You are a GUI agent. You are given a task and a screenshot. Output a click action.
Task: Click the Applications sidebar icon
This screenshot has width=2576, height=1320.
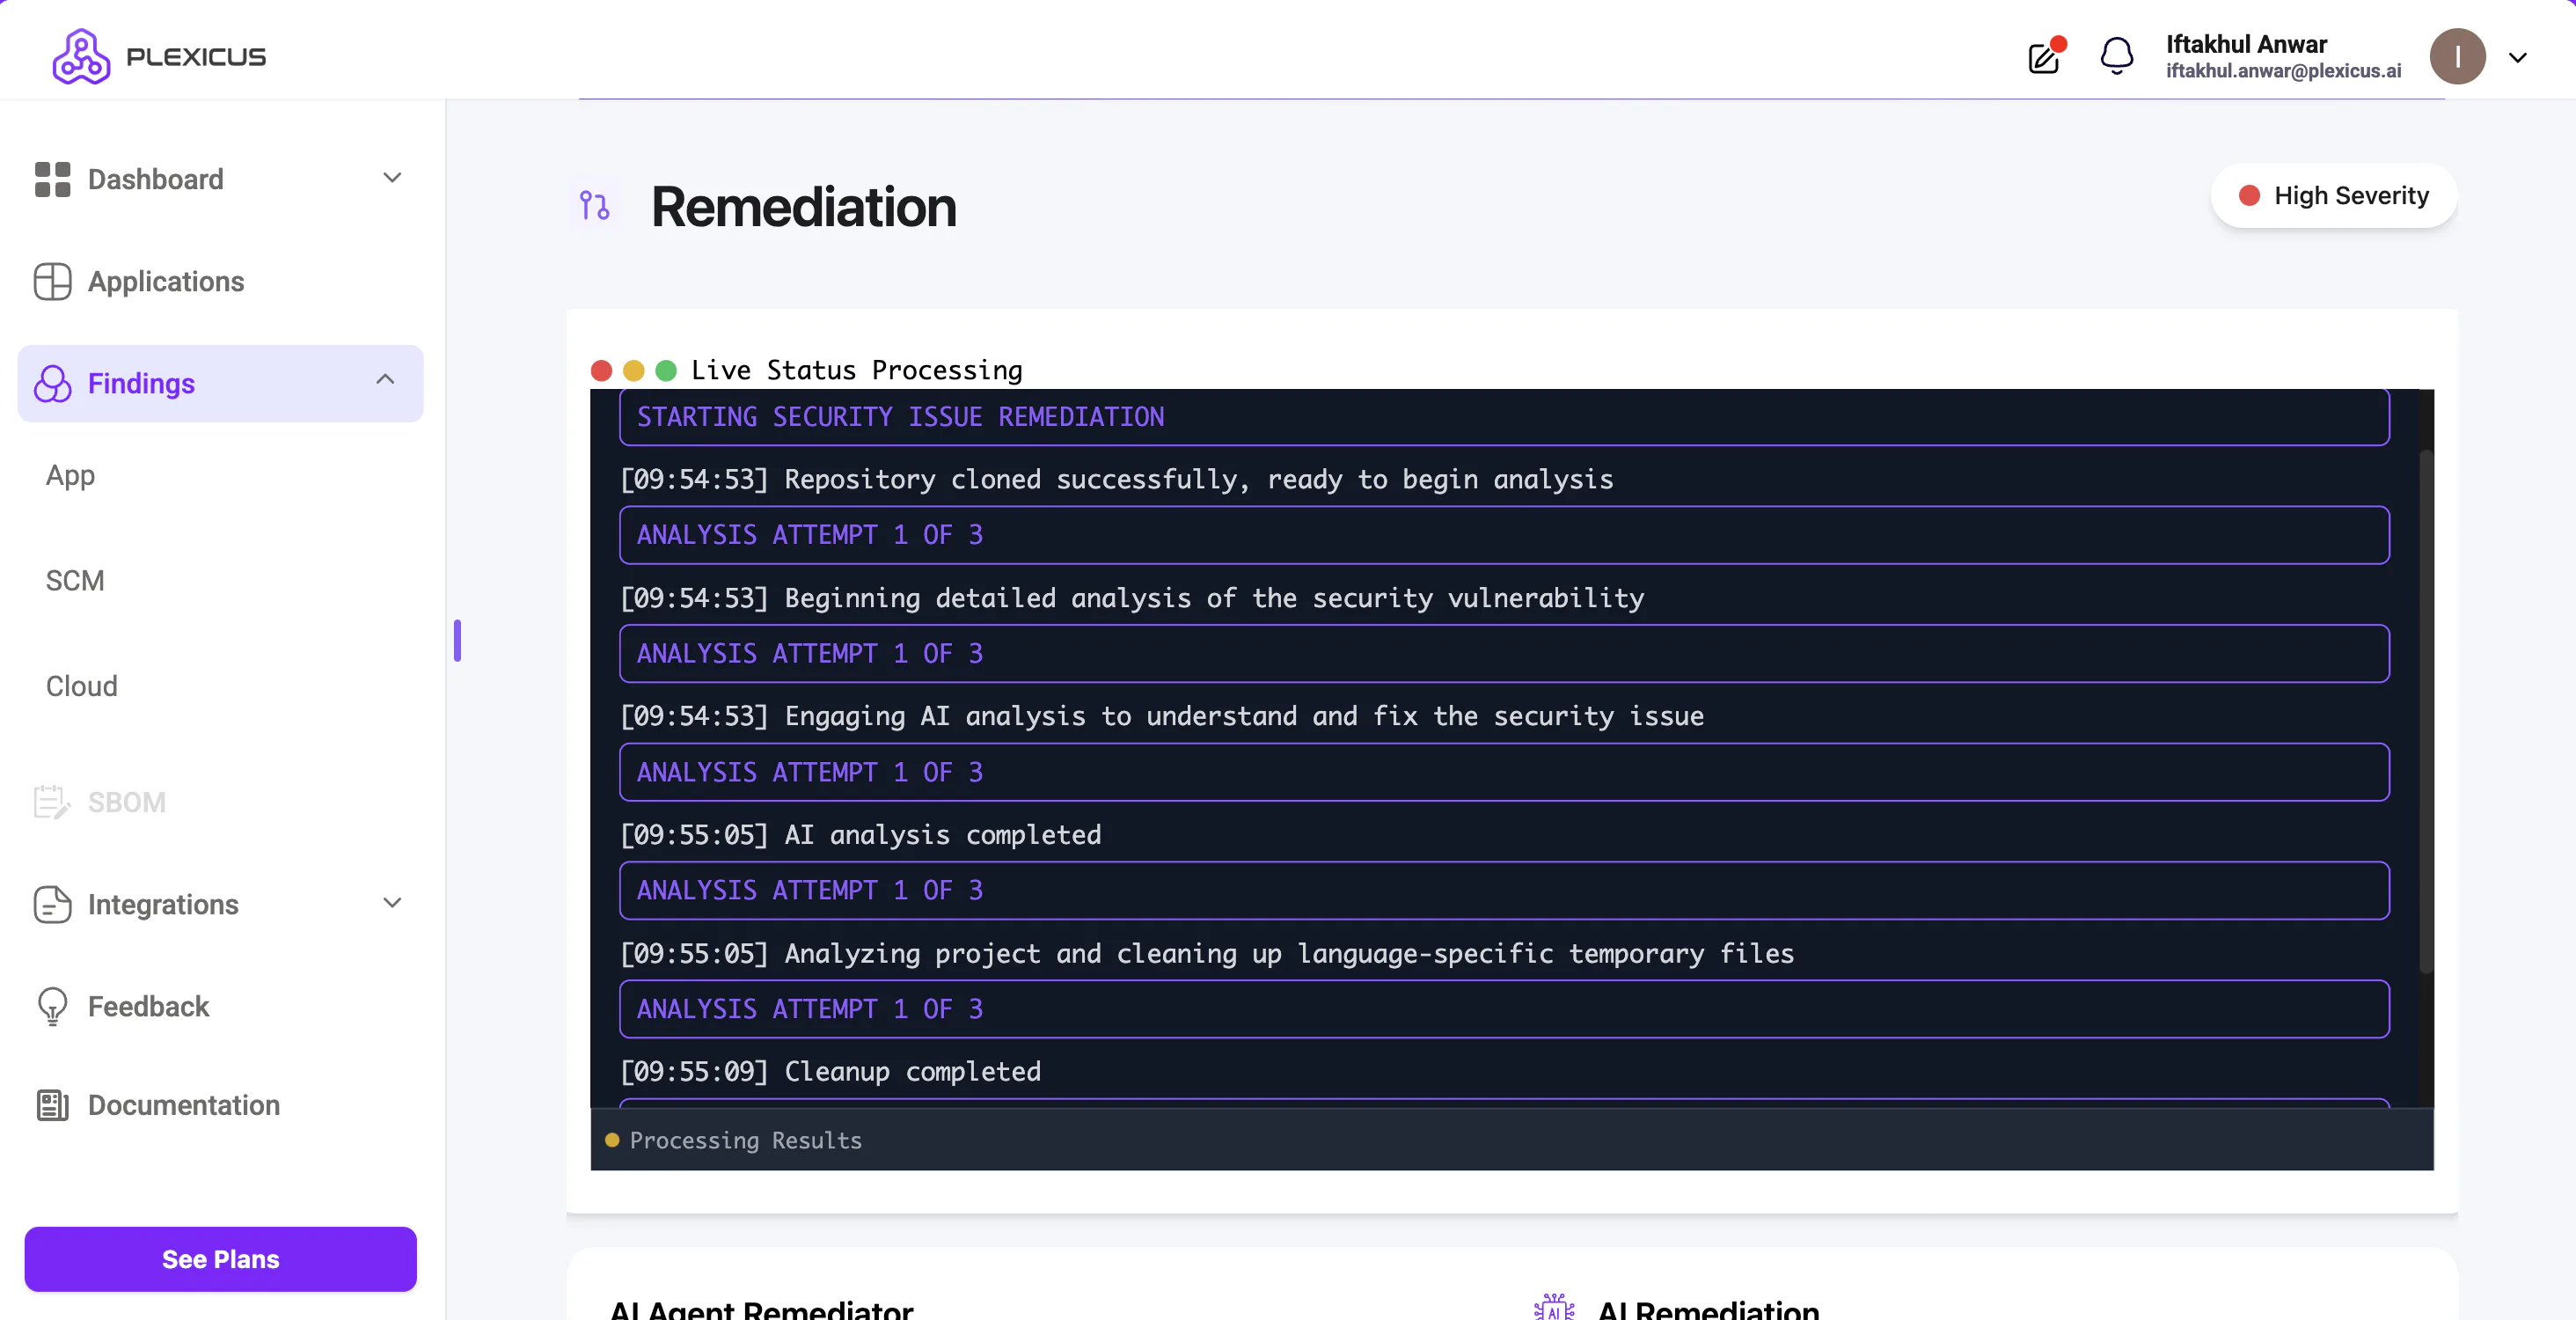(52, 282)
